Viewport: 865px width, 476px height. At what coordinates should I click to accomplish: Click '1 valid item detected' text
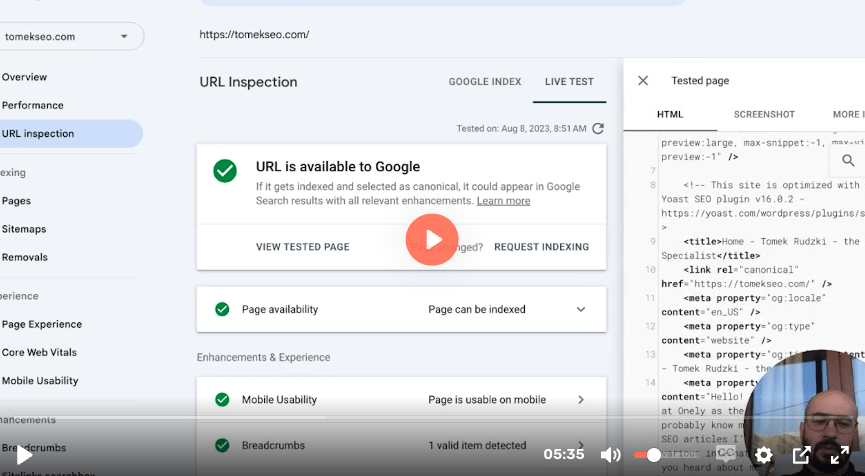pyautogui.click(x=477, y=445)
